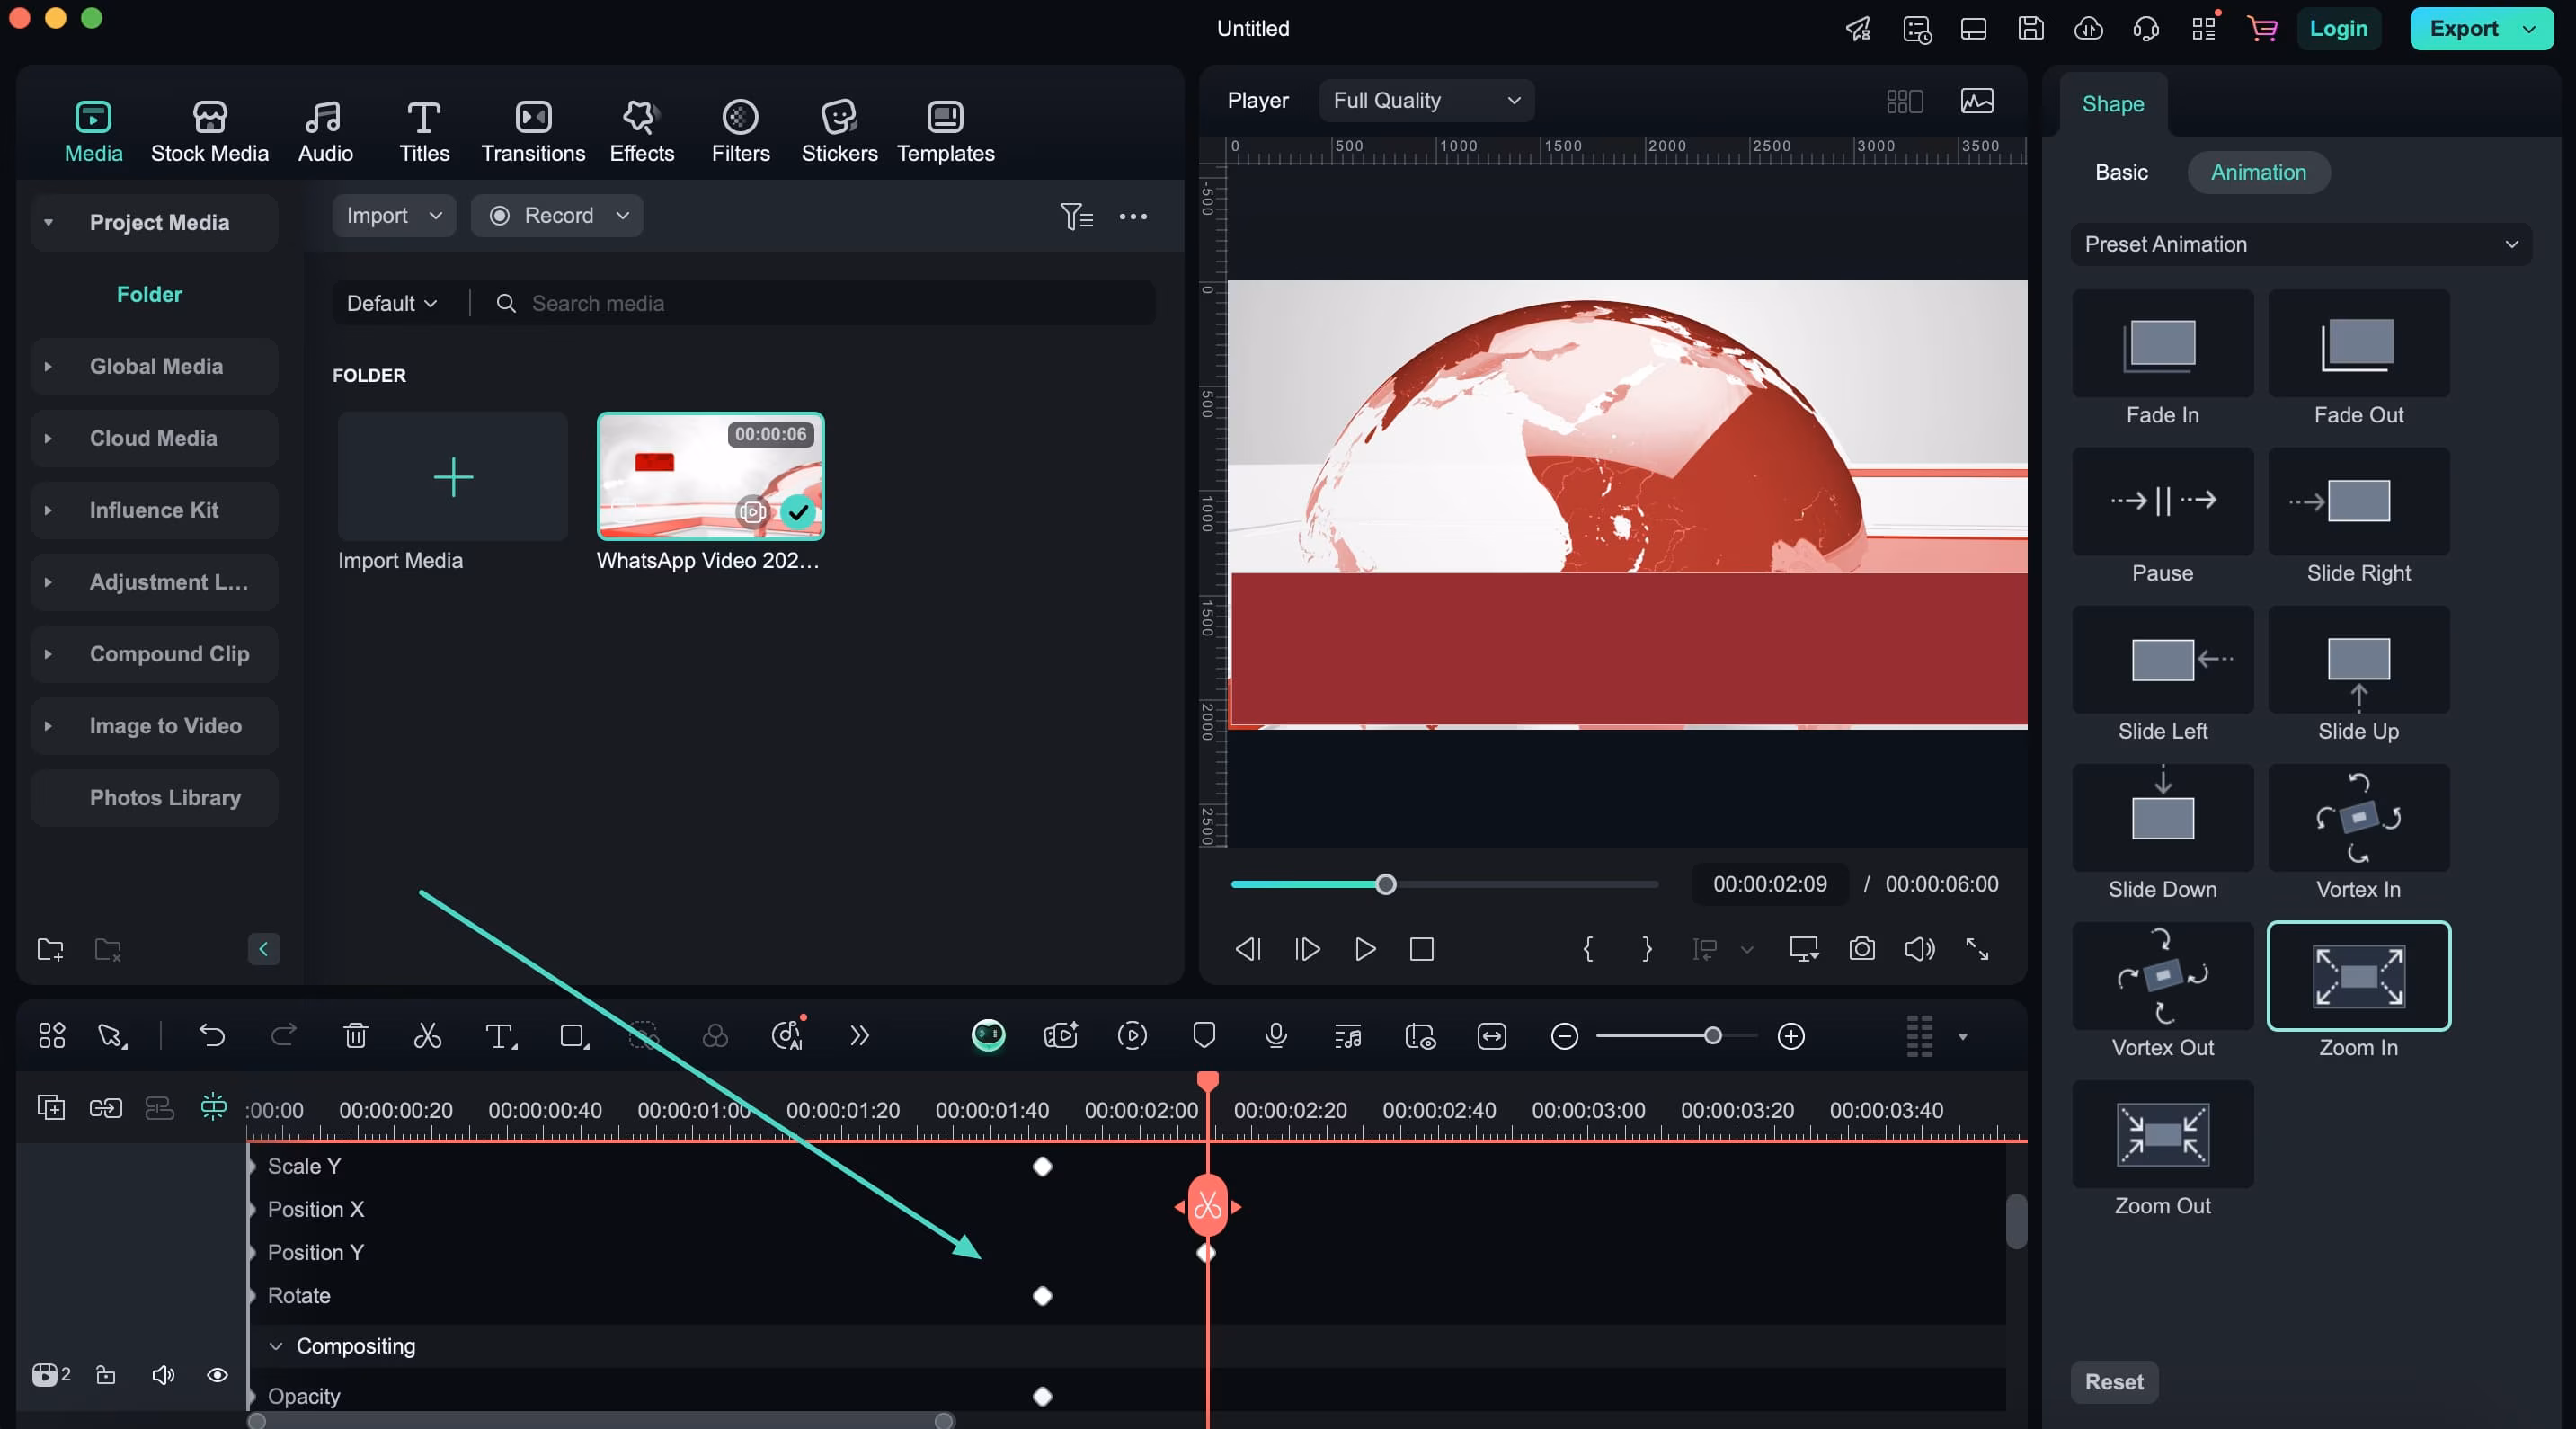Toggle track visibility eye icon
The height and width of the screenshot is (1429, 2576).
tap(217, 1375)
